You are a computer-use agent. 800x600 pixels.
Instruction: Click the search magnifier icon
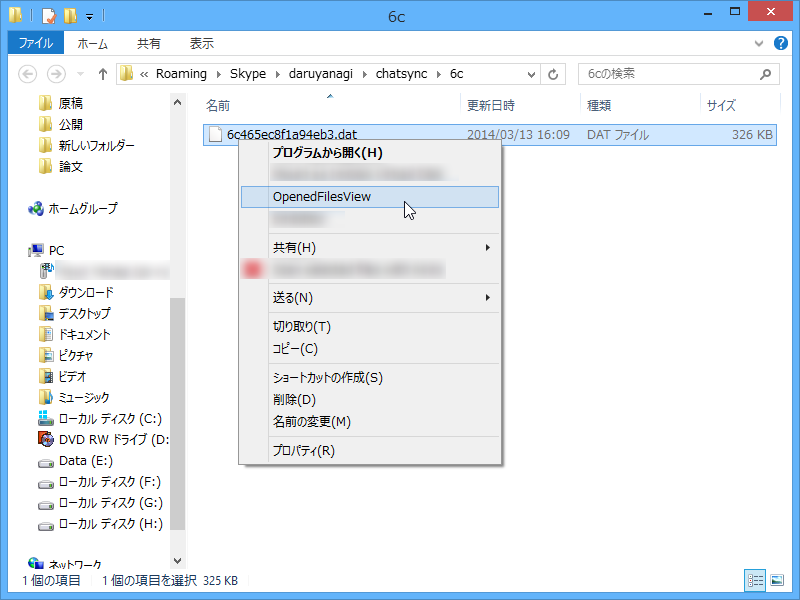pos(765,74)
